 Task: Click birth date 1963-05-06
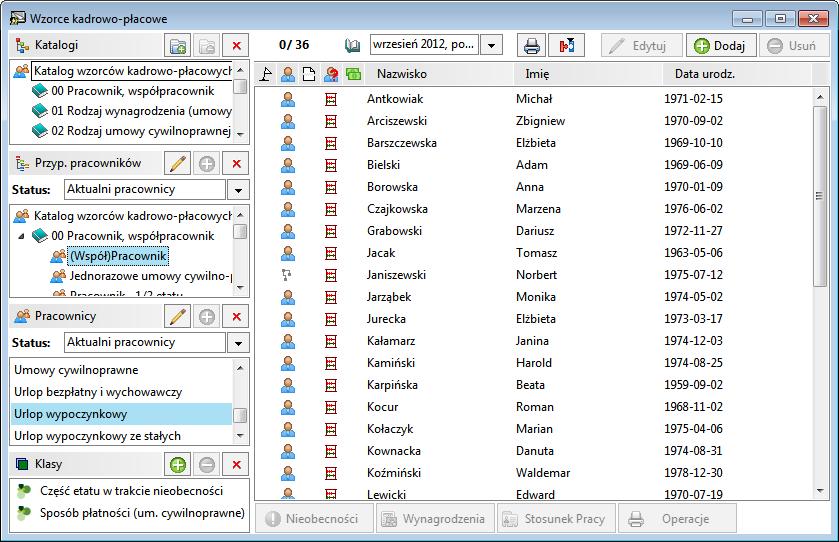click(x=693, y=253)
